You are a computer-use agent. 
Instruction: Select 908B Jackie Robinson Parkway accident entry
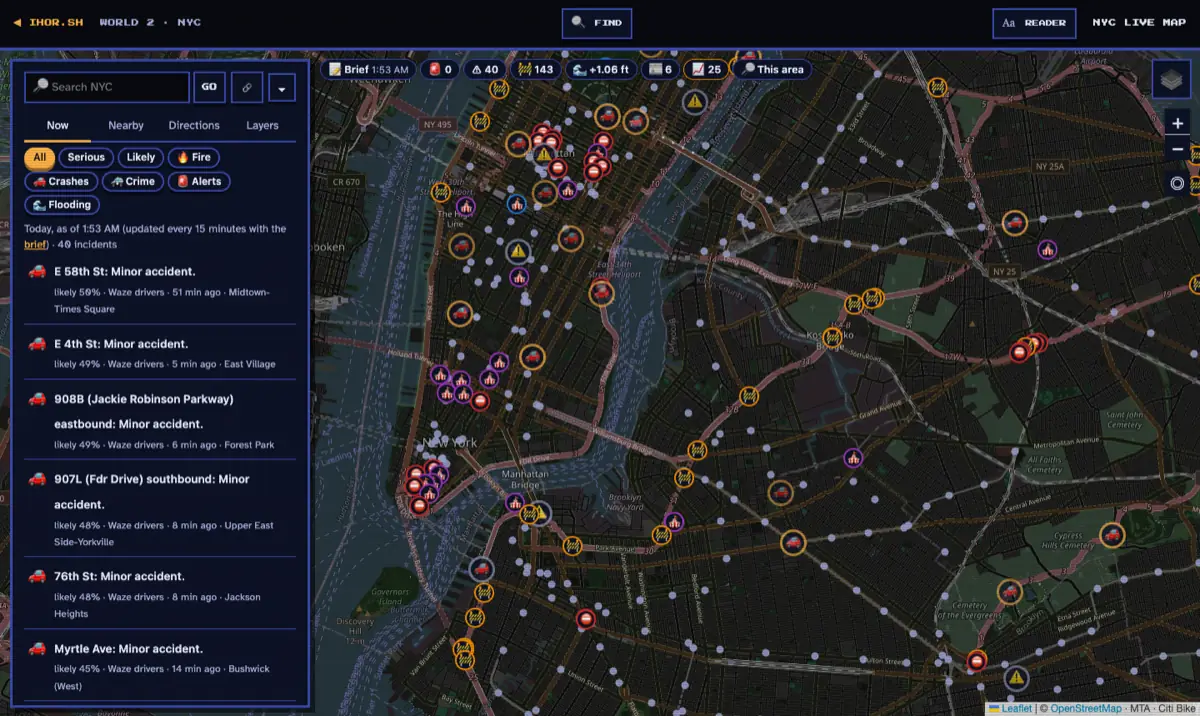coord(160,420)
